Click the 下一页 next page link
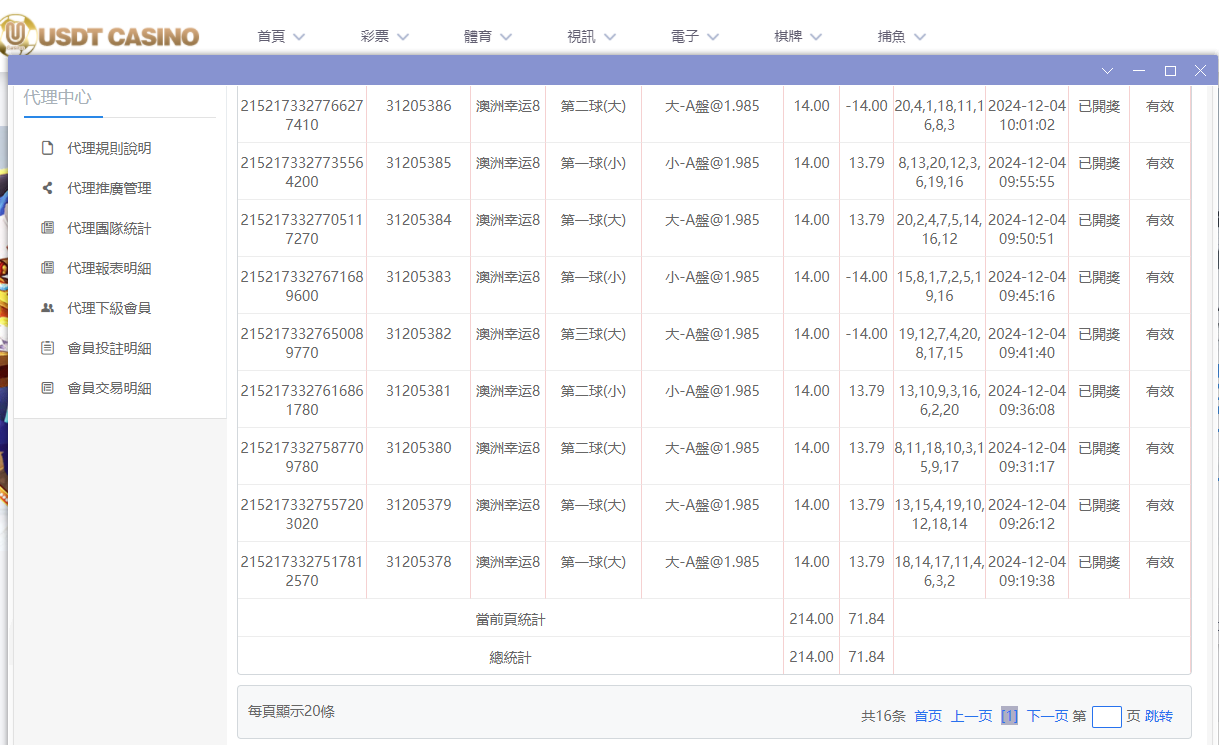This screenshot has width=1219, height=745. pos(1048,716)
